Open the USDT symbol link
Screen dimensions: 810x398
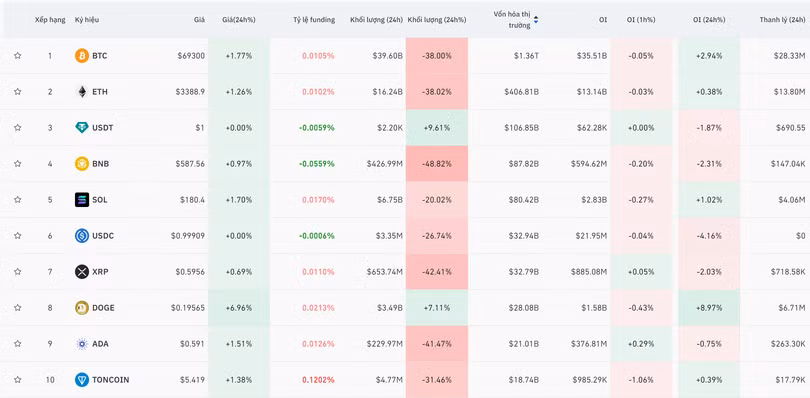pyautogui.click(x=102, y=128)
